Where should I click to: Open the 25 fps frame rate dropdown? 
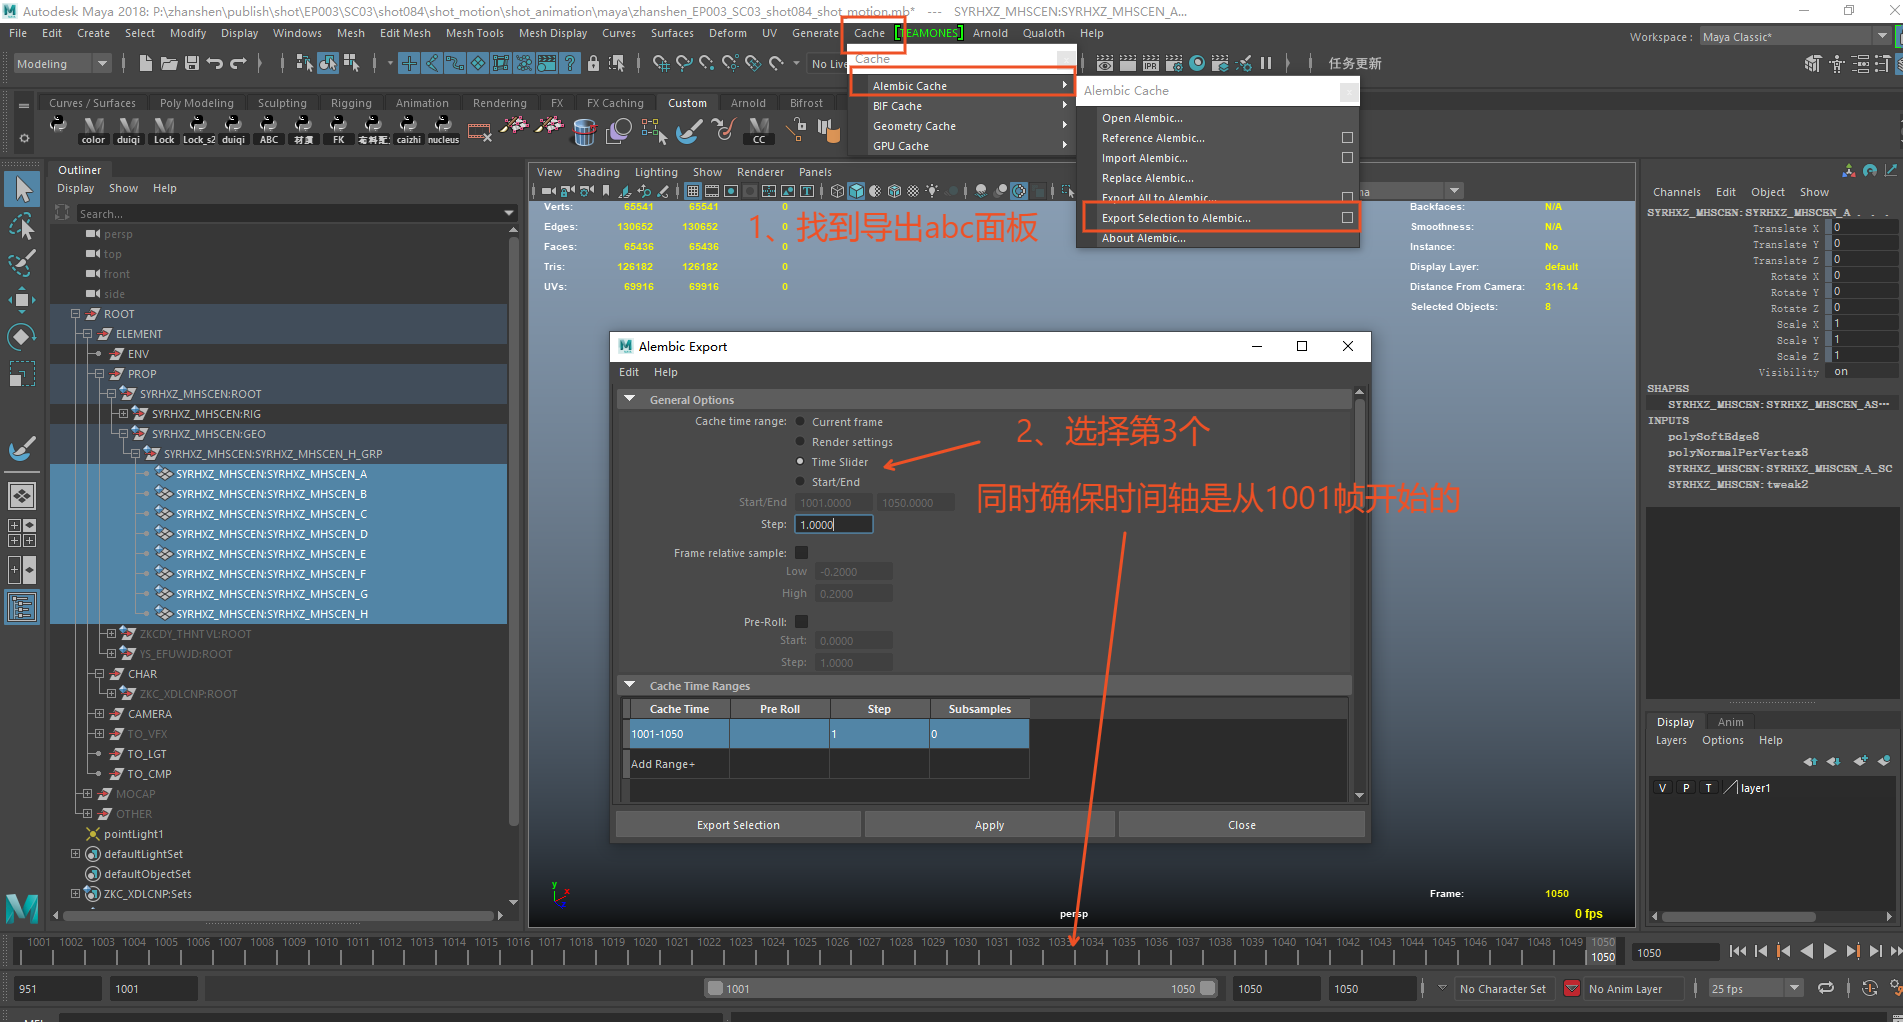click(1755, 989)
